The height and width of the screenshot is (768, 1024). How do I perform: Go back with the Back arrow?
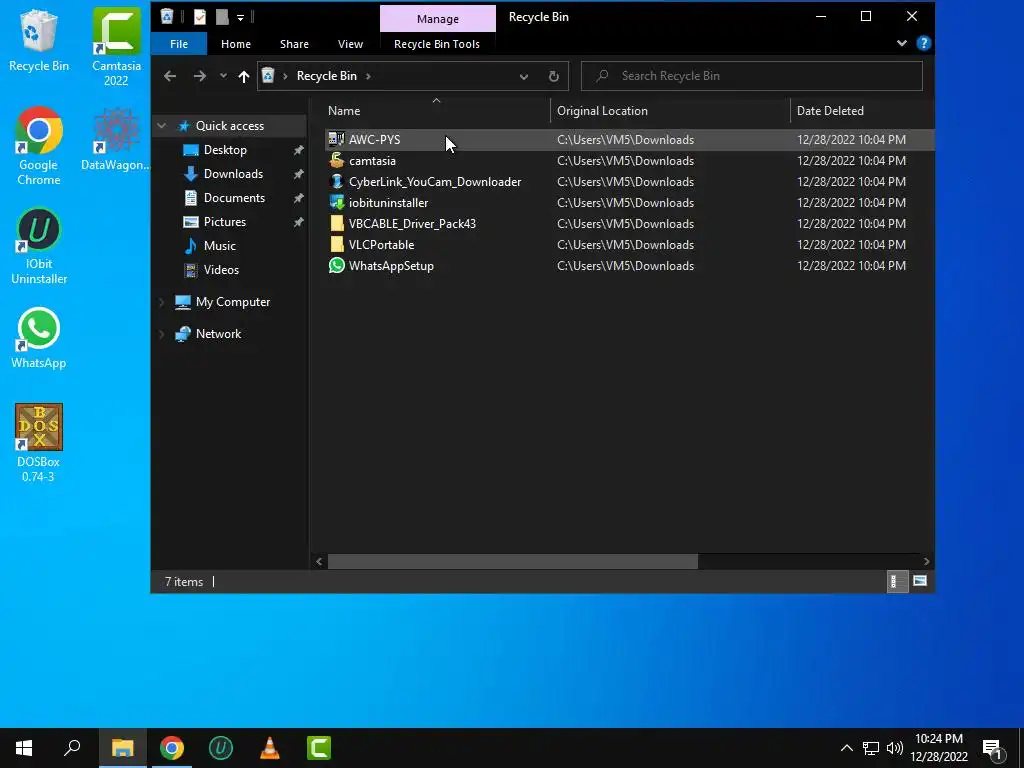coord(170,76)
